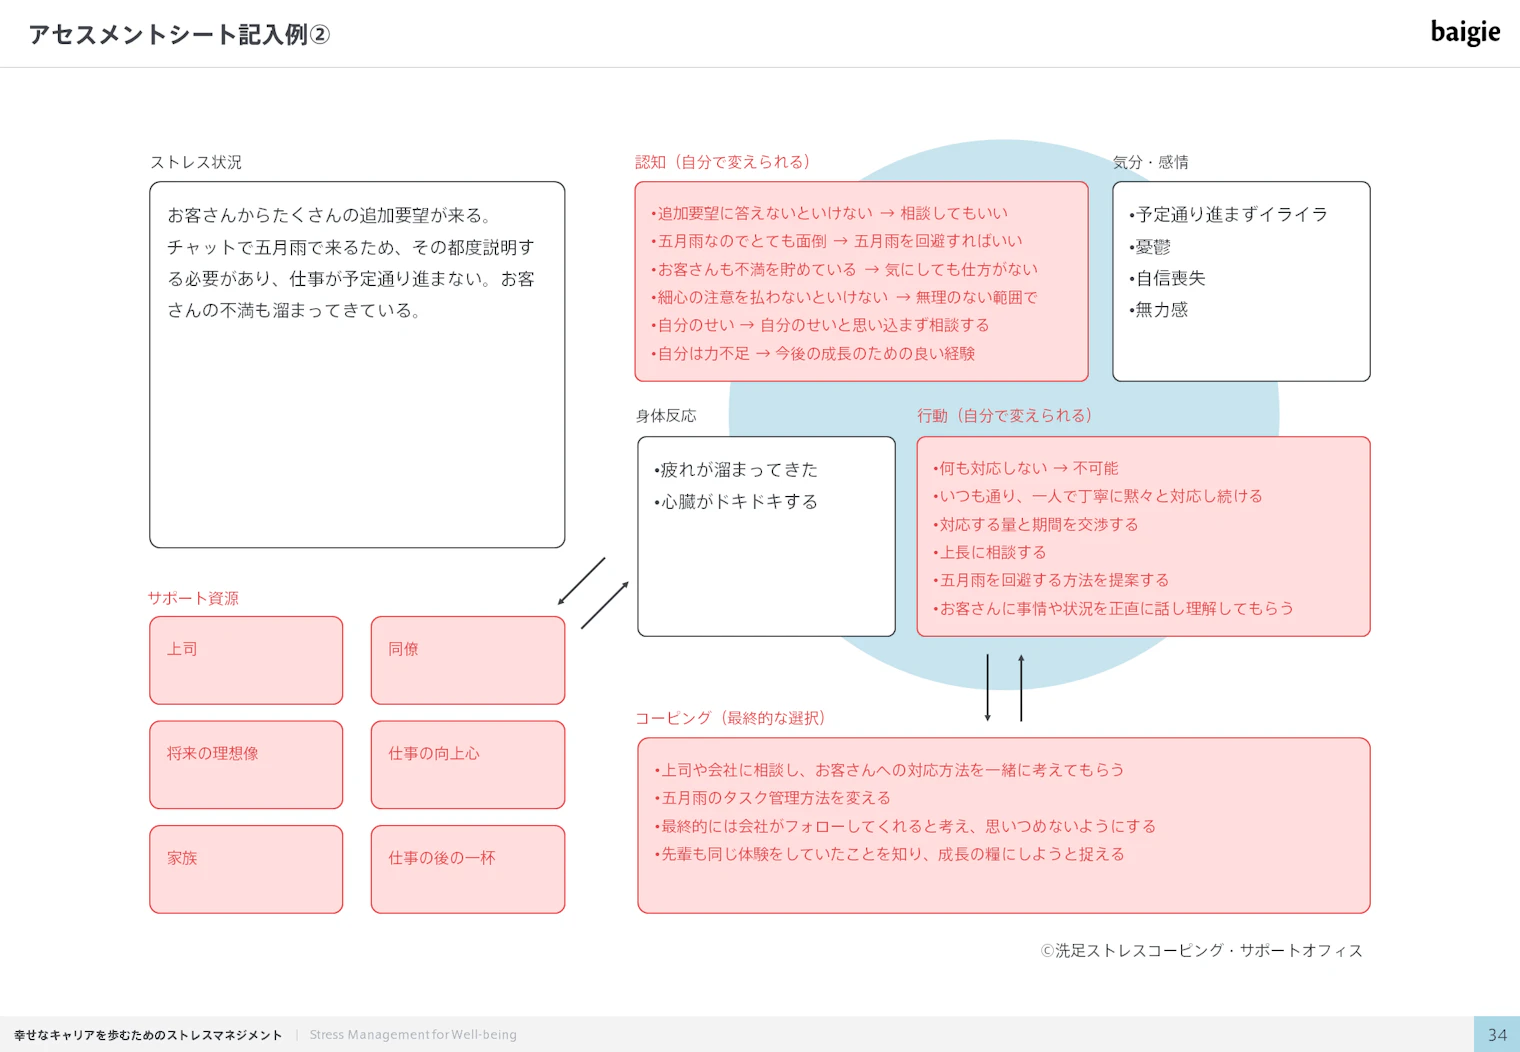Click the mood item 予定通り進まずイライラ
The image size is (1520, 1052).
(1228, 214)
